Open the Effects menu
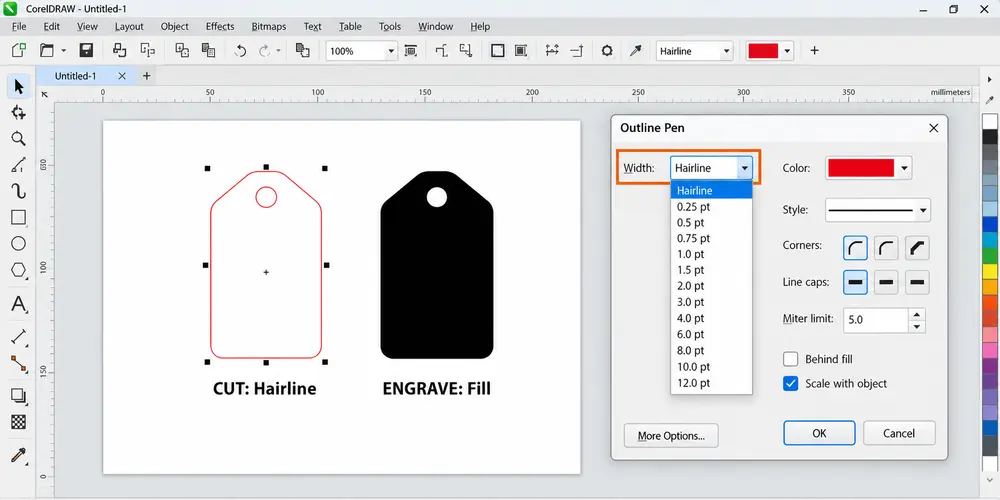 click(219, 26)
